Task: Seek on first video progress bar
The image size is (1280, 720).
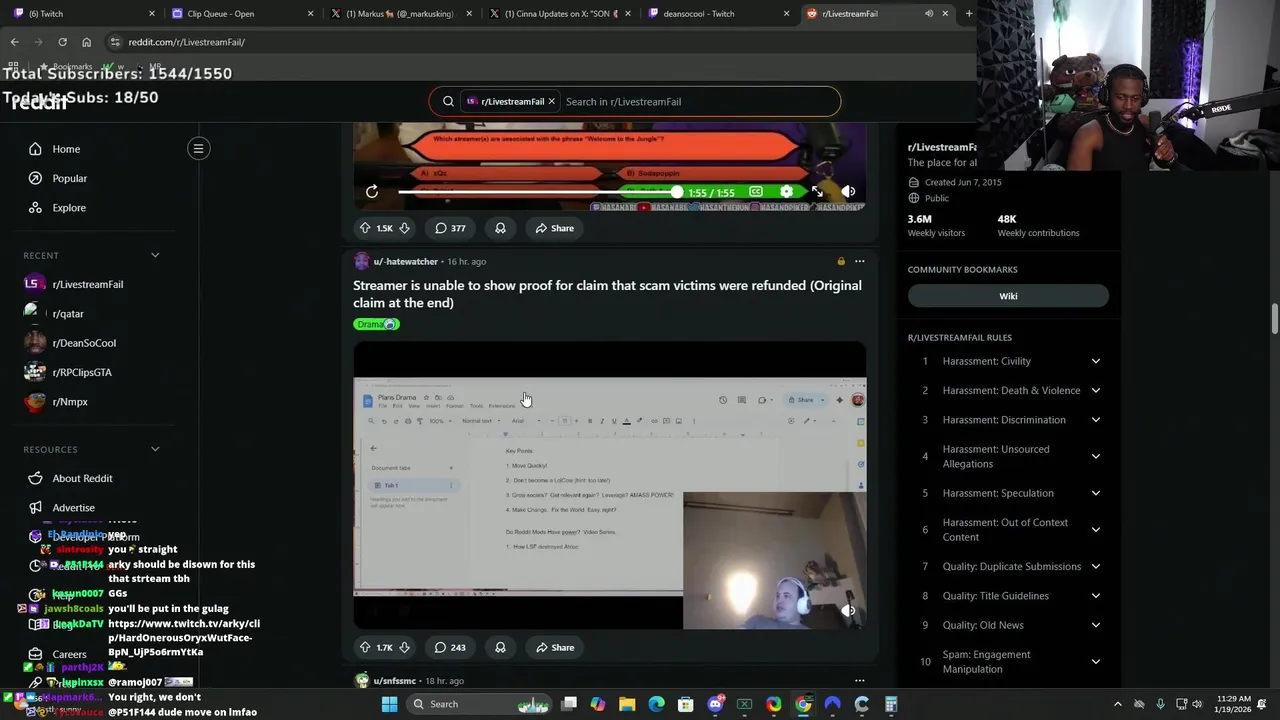Action: click(x=538, y=192)
